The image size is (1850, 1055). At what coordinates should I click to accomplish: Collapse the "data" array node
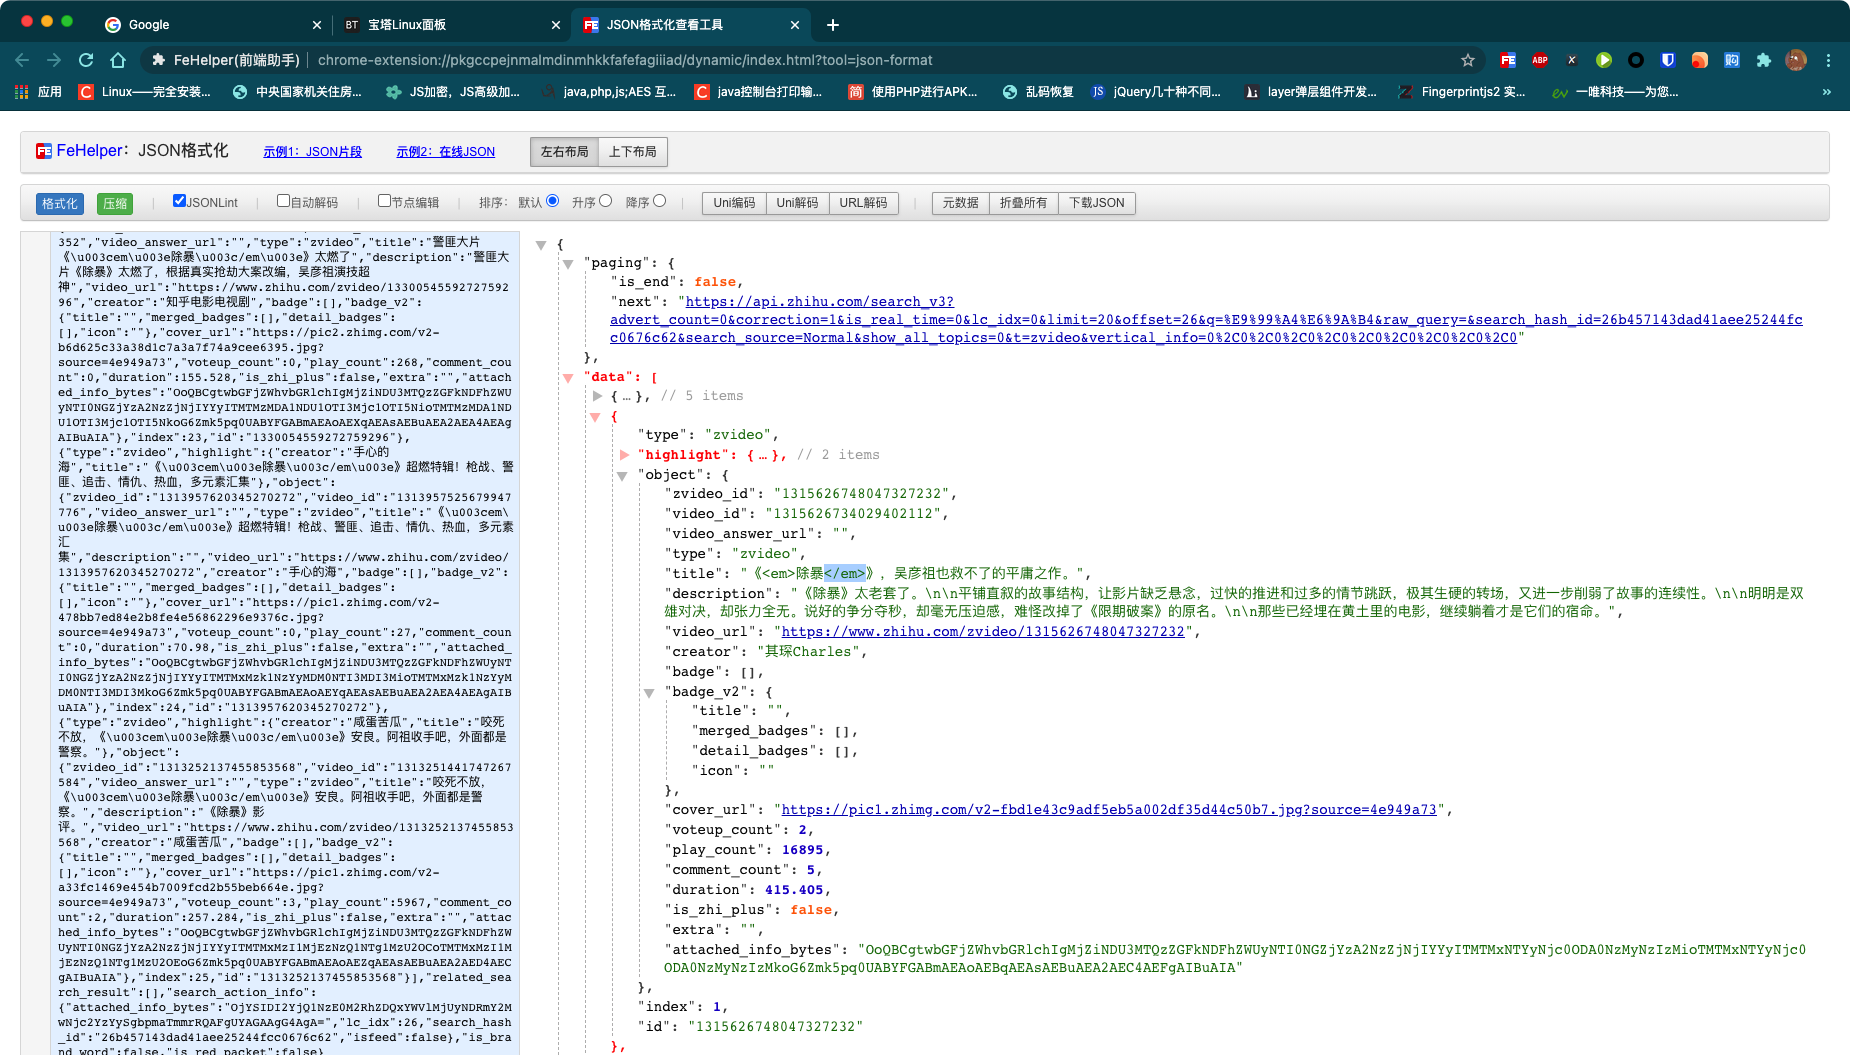pyautogui.click(x=568, y=378)
